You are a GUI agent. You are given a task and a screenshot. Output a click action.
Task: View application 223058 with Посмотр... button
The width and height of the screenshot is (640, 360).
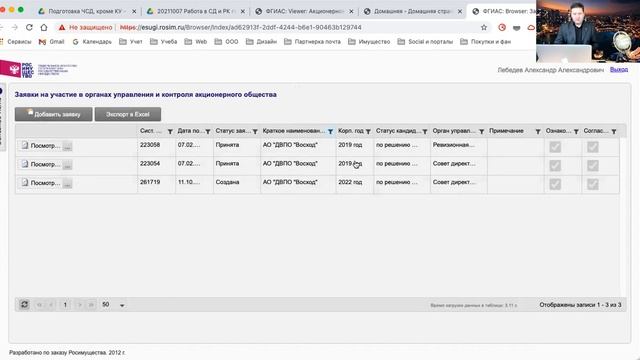tap(40, 146)
